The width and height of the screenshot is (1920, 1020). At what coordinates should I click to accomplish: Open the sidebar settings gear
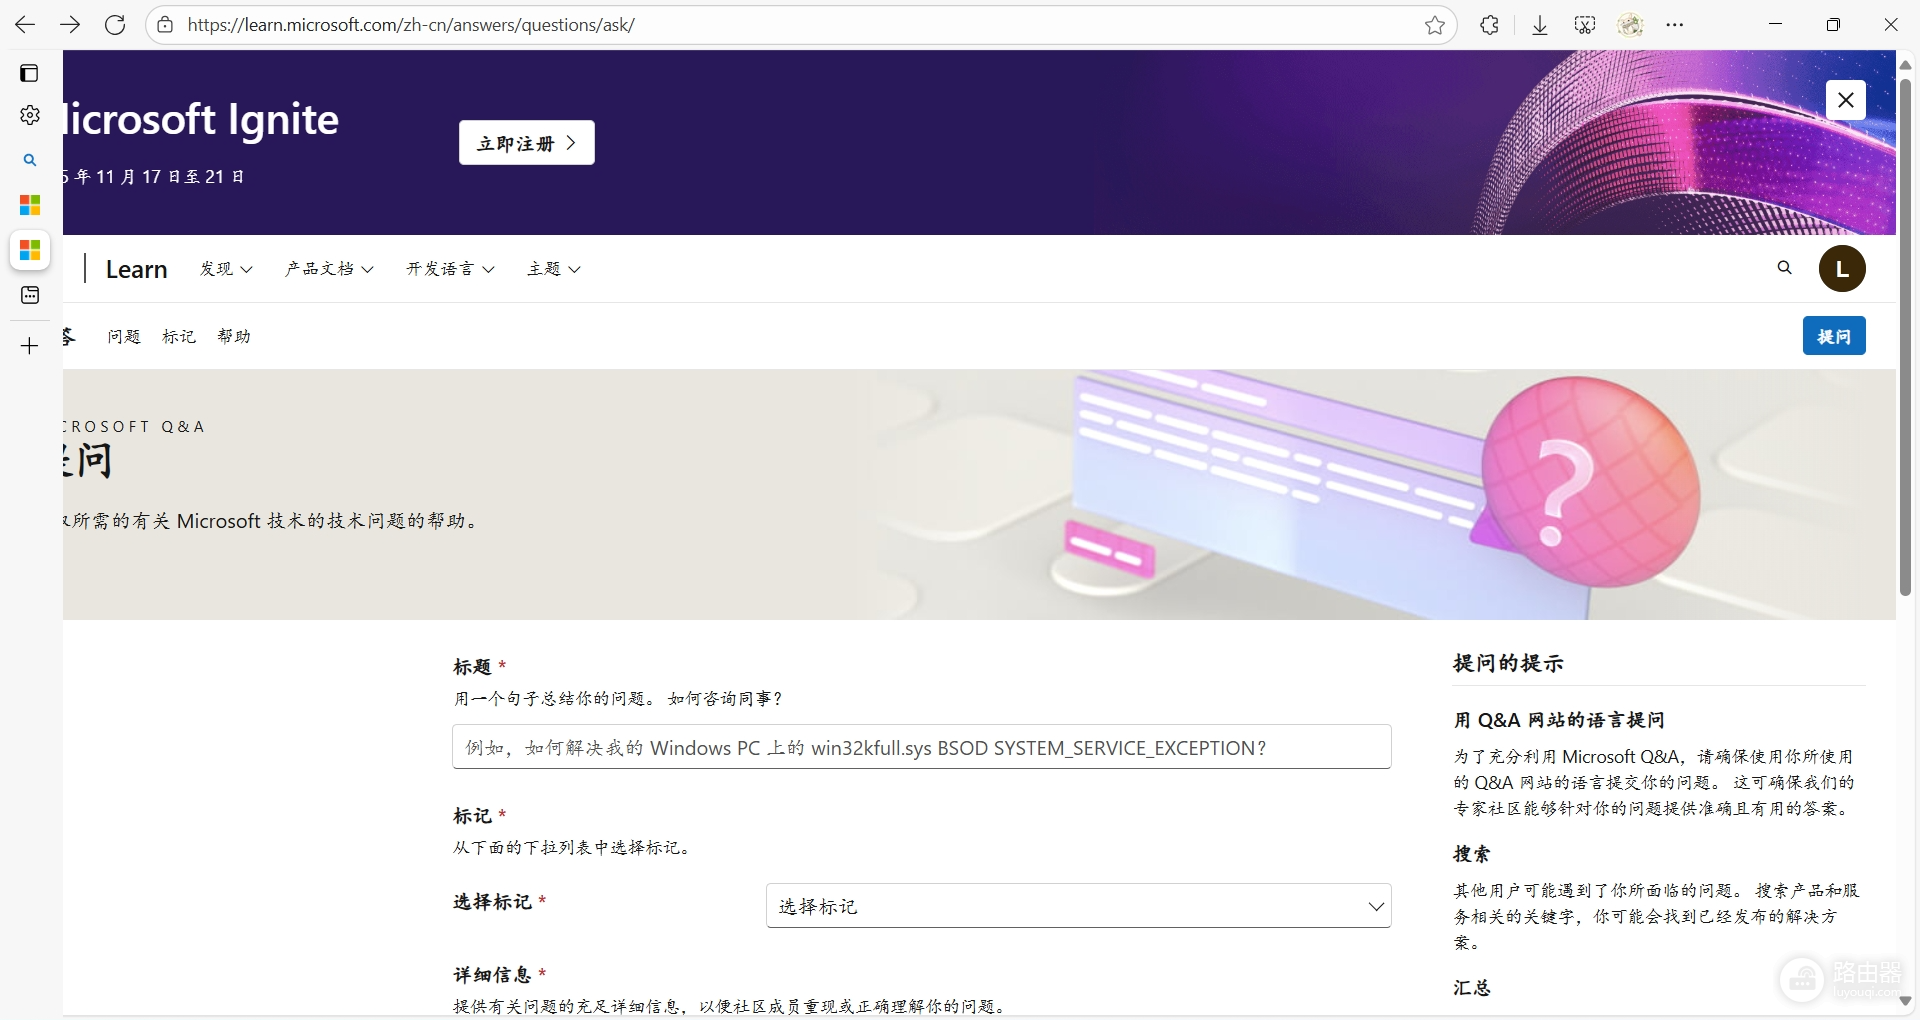30,115
